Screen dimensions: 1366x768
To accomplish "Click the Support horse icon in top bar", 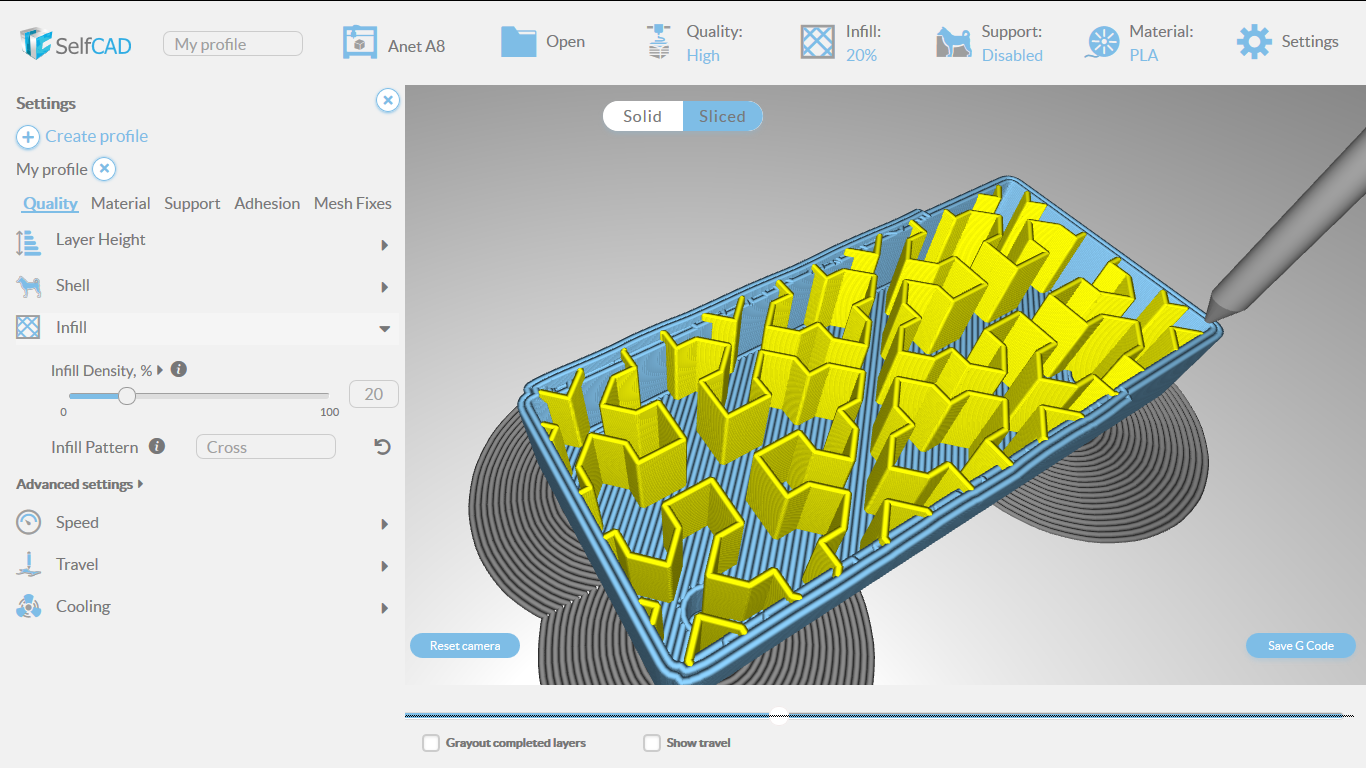I will (x=953, y=42).
